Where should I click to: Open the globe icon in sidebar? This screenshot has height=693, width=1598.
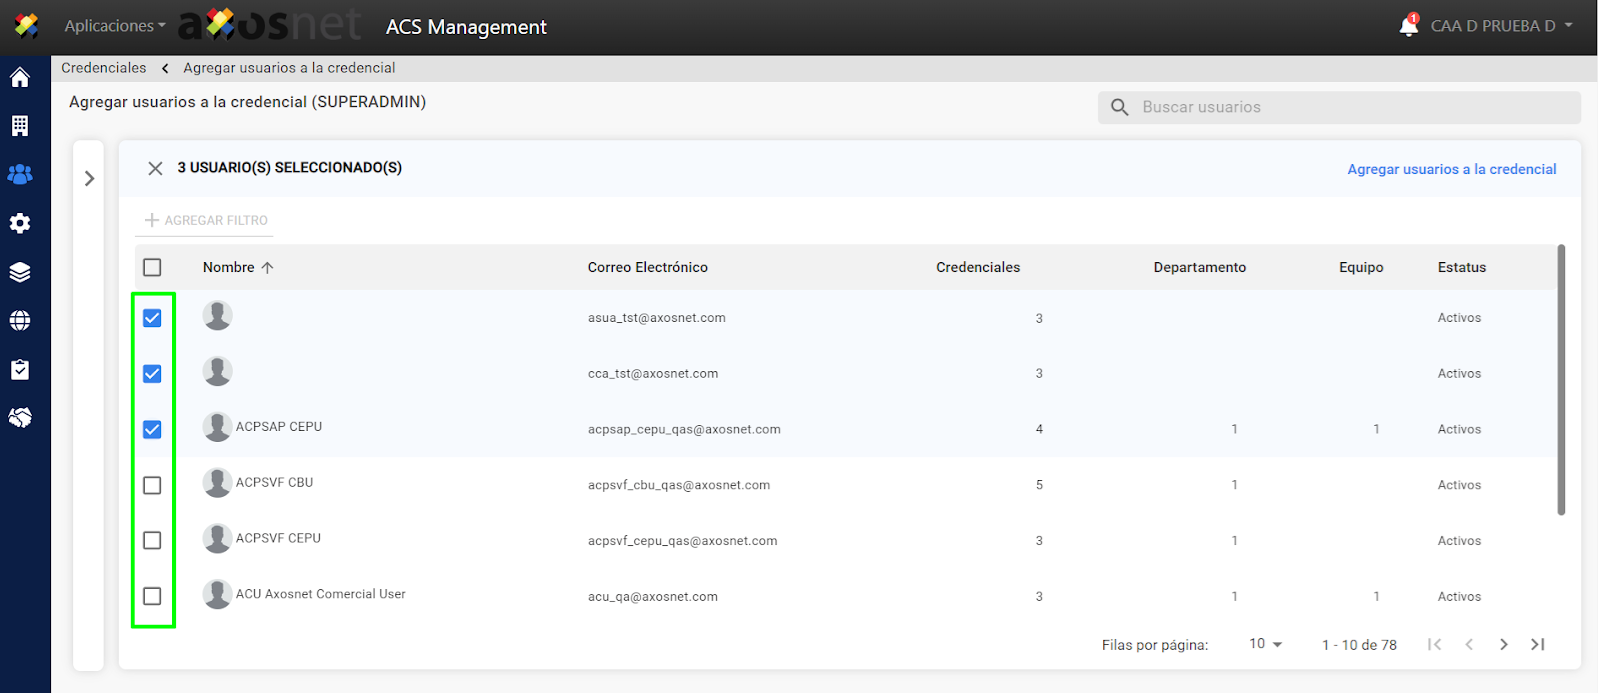[x=20, y=321]
